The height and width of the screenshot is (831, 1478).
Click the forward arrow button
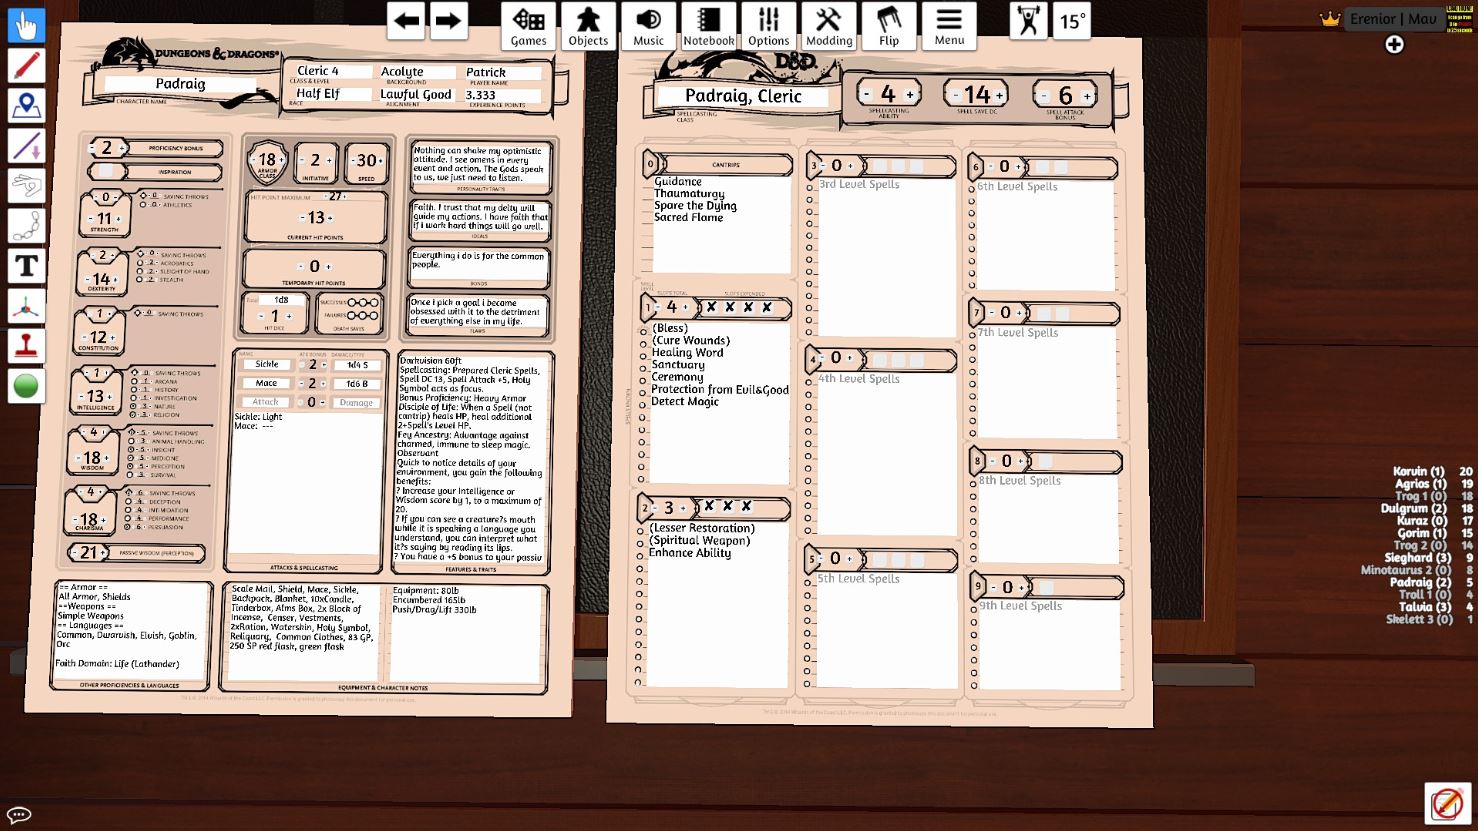[x=449, y=21]
